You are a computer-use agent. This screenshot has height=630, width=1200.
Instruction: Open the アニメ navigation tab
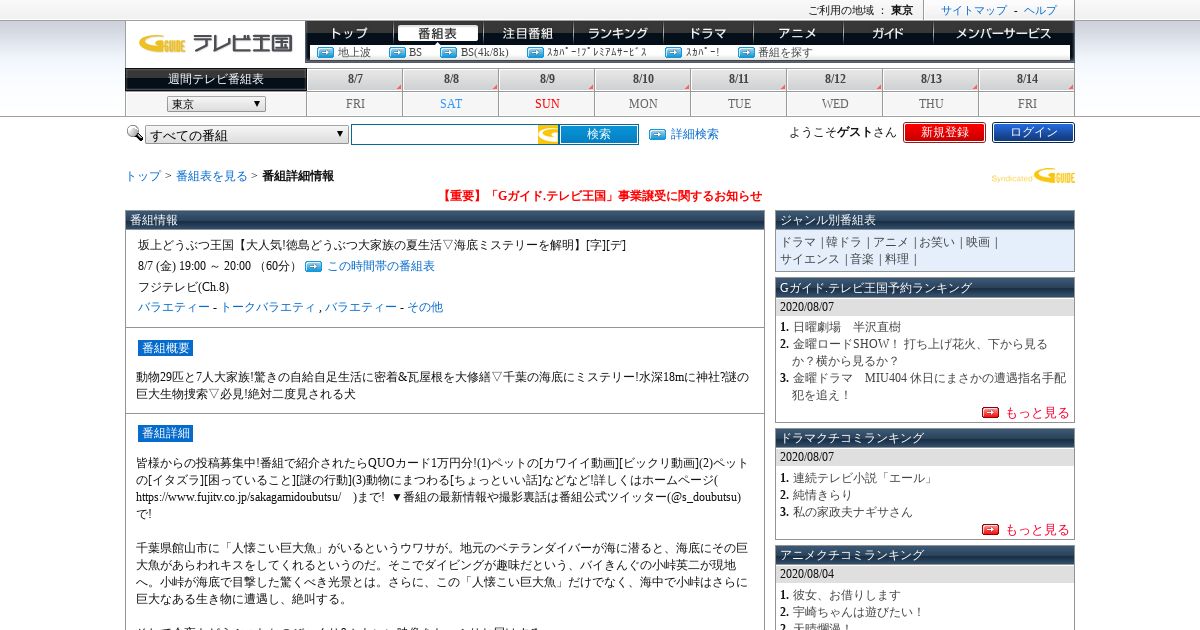(x=798, y=33)
